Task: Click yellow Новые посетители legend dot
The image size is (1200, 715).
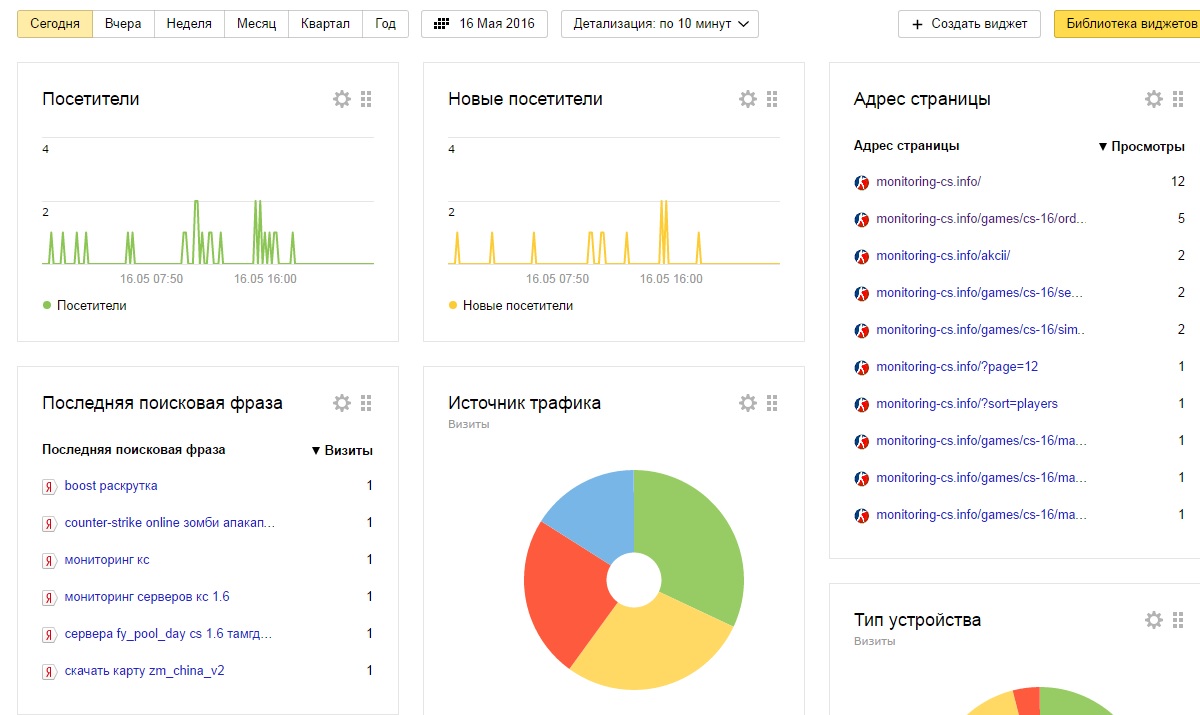Action: (452, 305)
